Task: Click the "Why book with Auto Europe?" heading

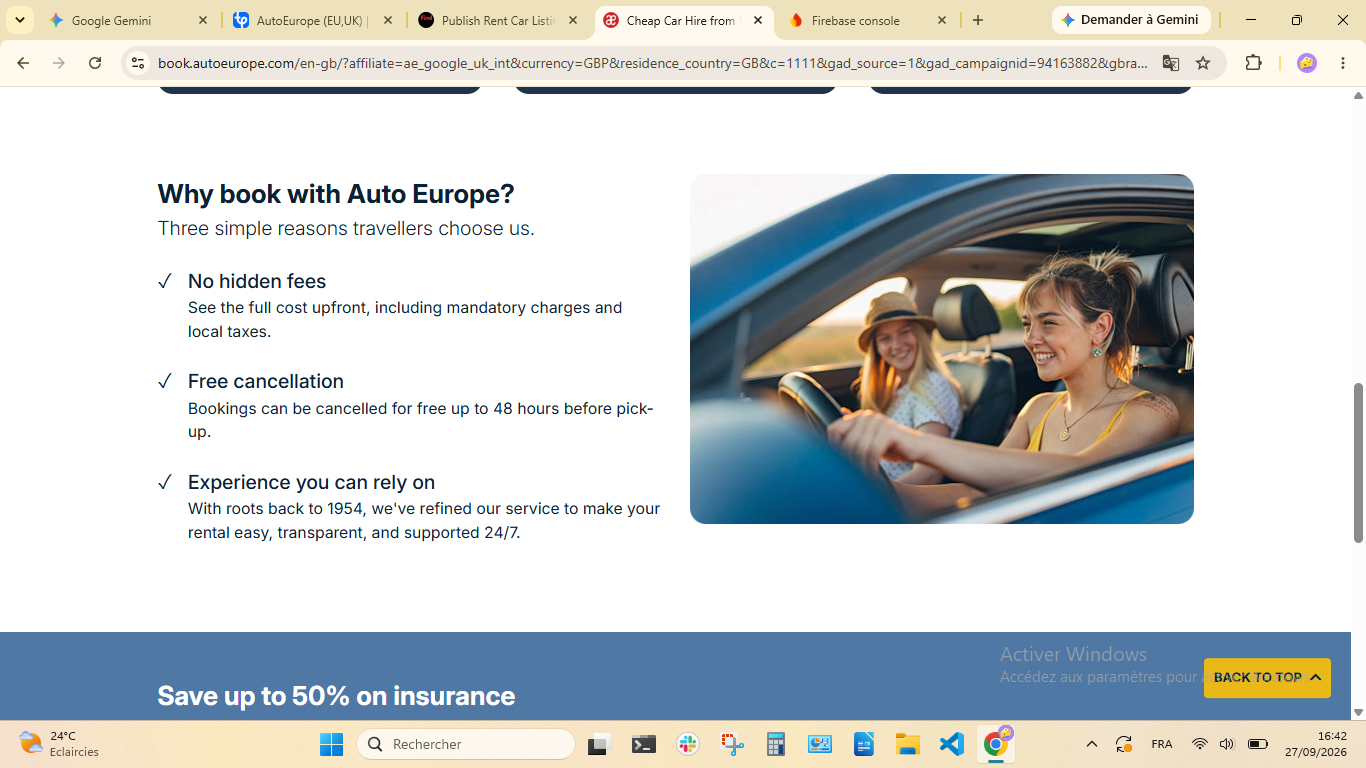Action: 336,193
